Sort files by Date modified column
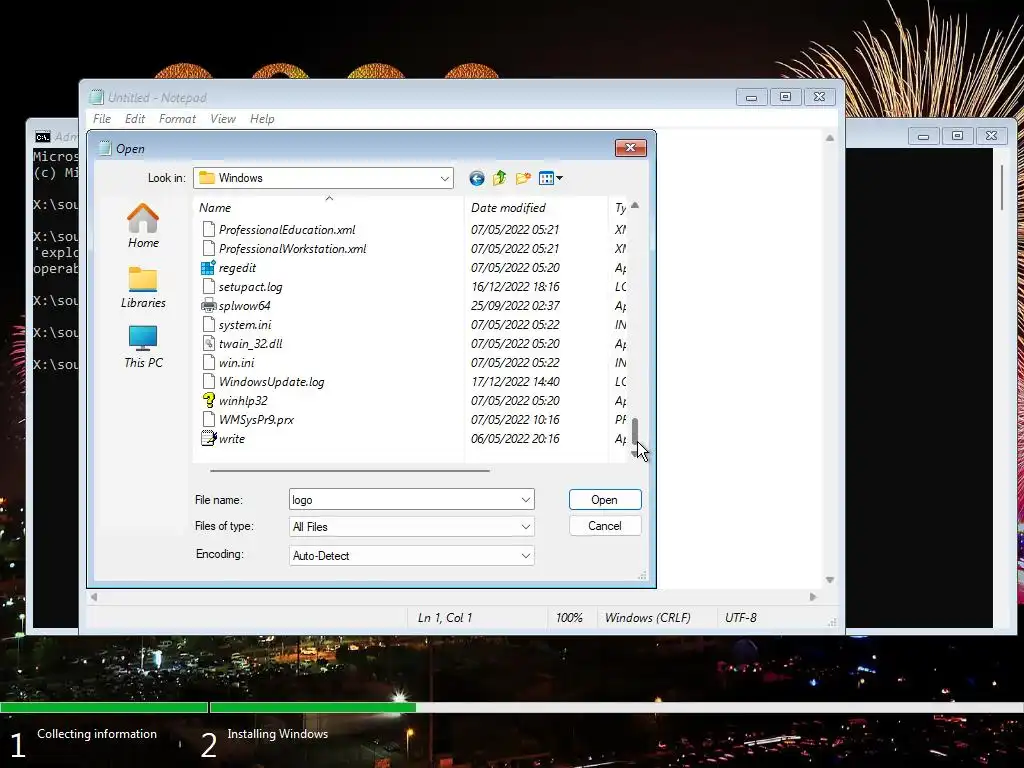The image size is (1024, 768). click(536, 208)
